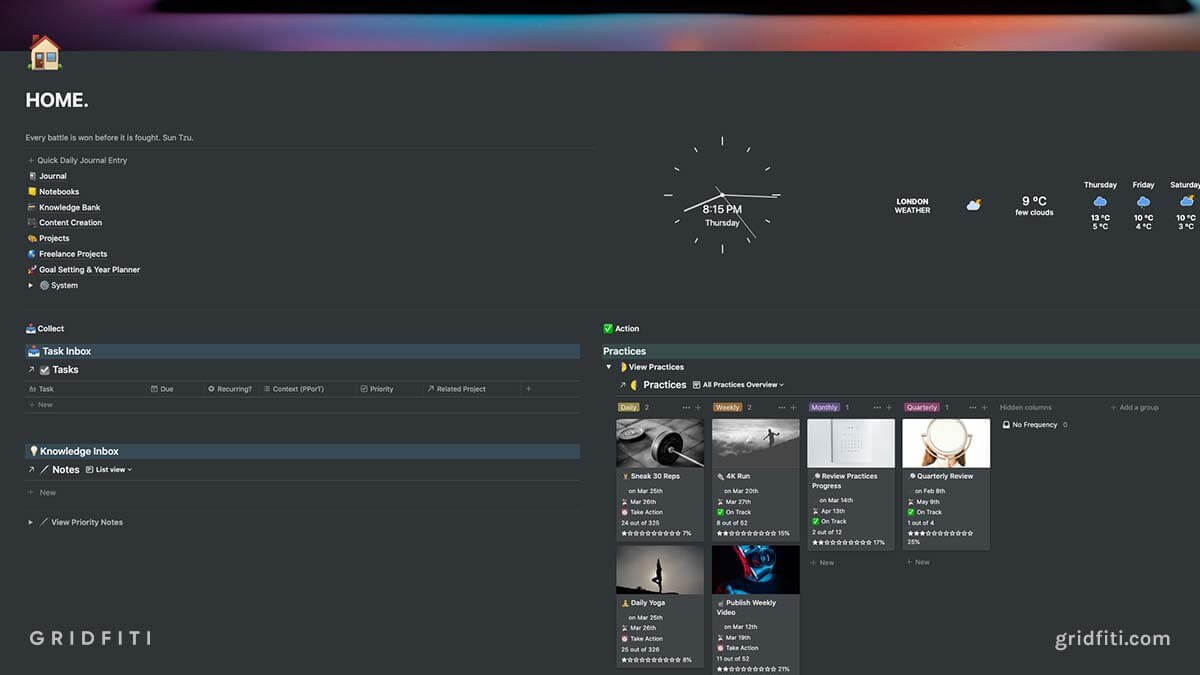Add a card to Weekly group via plus

click(794, 408)
